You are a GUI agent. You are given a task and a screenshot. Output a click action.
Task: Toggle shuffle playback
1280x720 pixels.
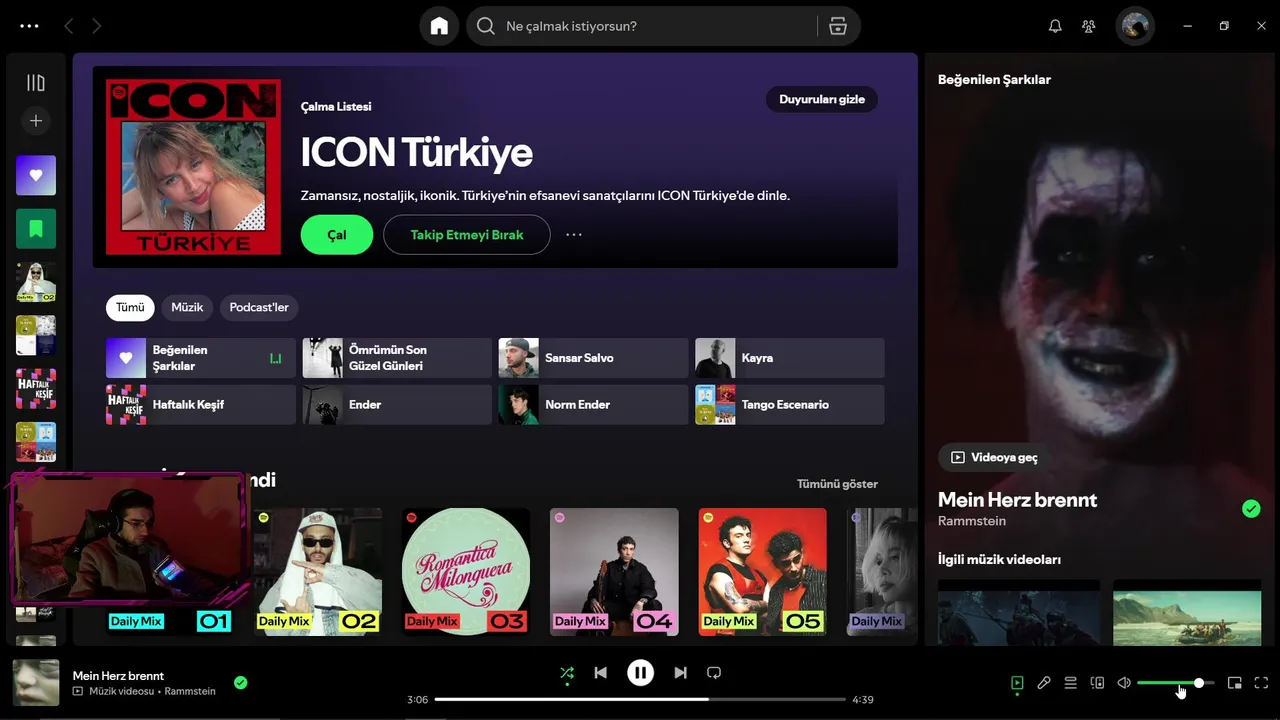pos(567,673)
